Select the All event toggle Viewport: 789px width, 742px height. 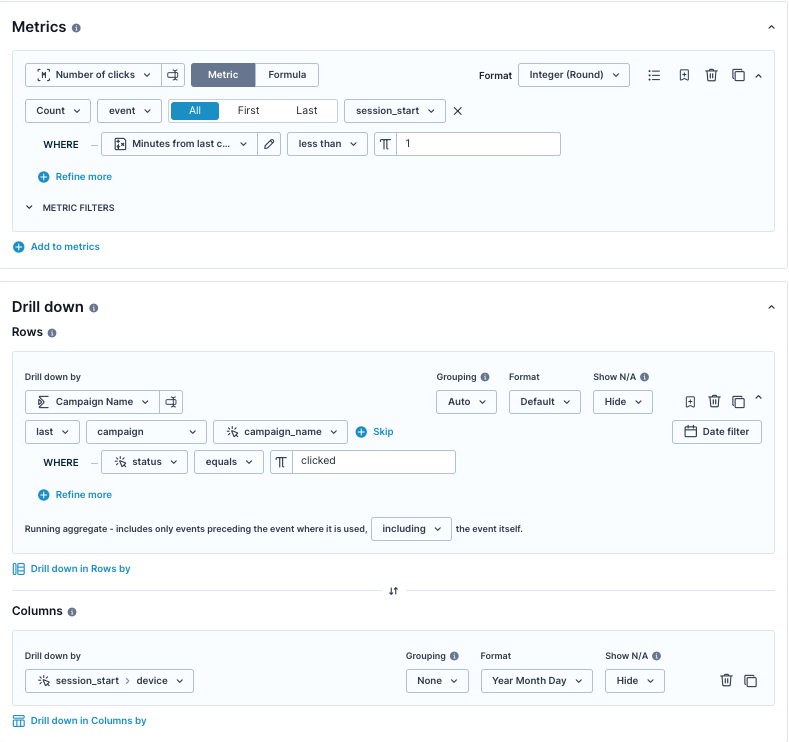(x=195, y=111)
